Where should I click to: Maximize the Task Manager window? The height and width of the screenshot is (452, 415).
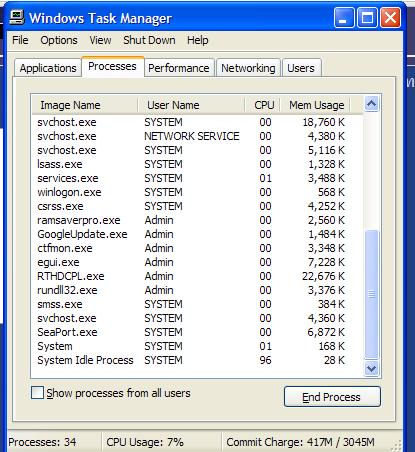point(367,18)
